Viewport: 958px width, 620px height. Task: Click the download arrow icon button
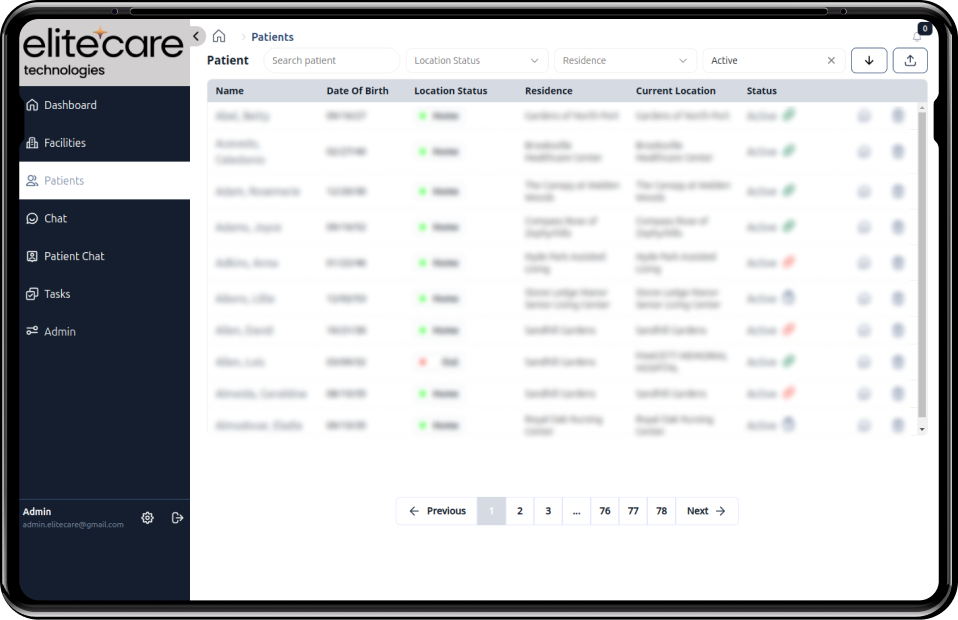pos(869,60)
